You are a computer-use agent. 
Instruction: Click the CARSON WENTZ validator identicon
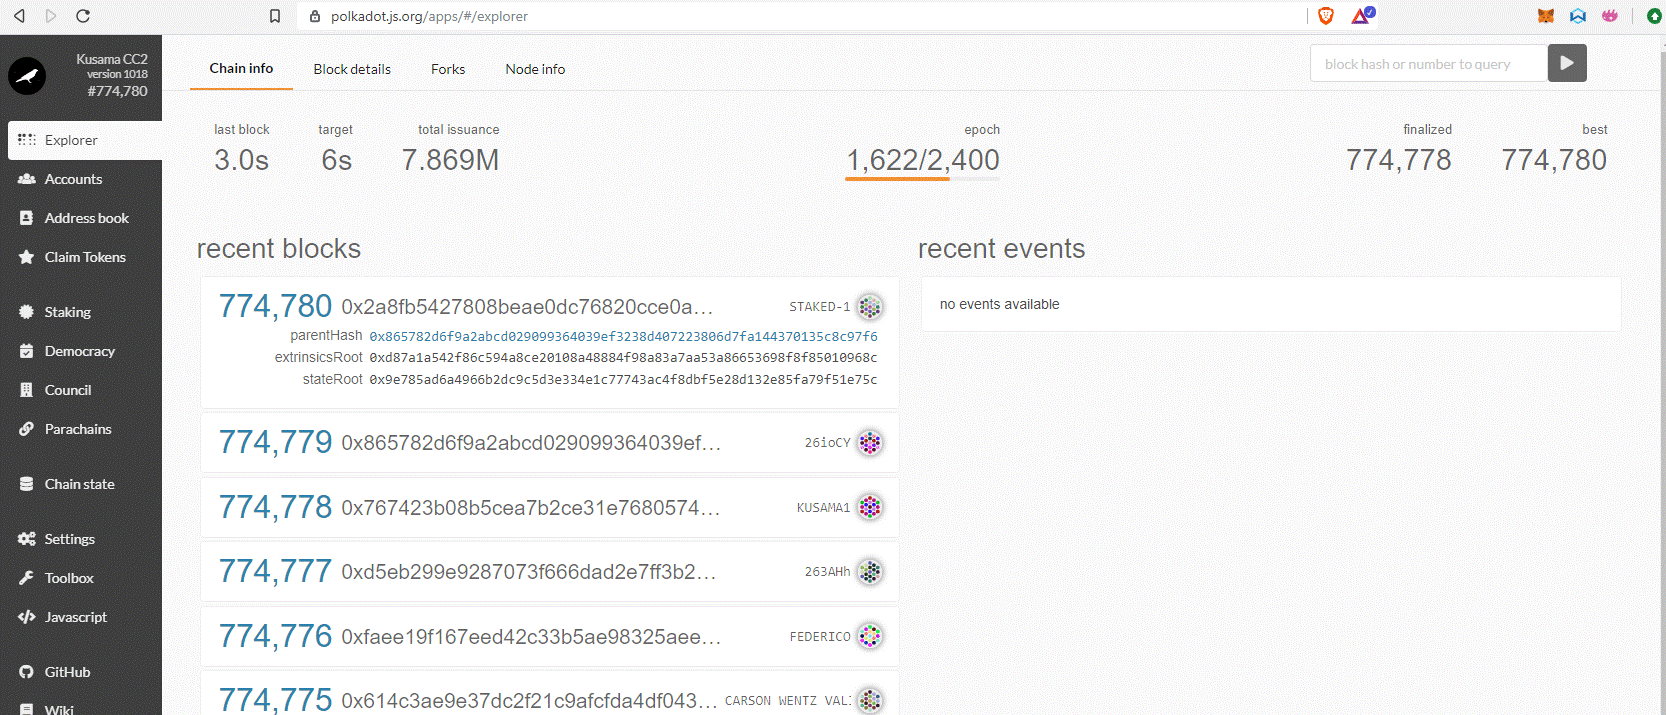pos(870,700)
